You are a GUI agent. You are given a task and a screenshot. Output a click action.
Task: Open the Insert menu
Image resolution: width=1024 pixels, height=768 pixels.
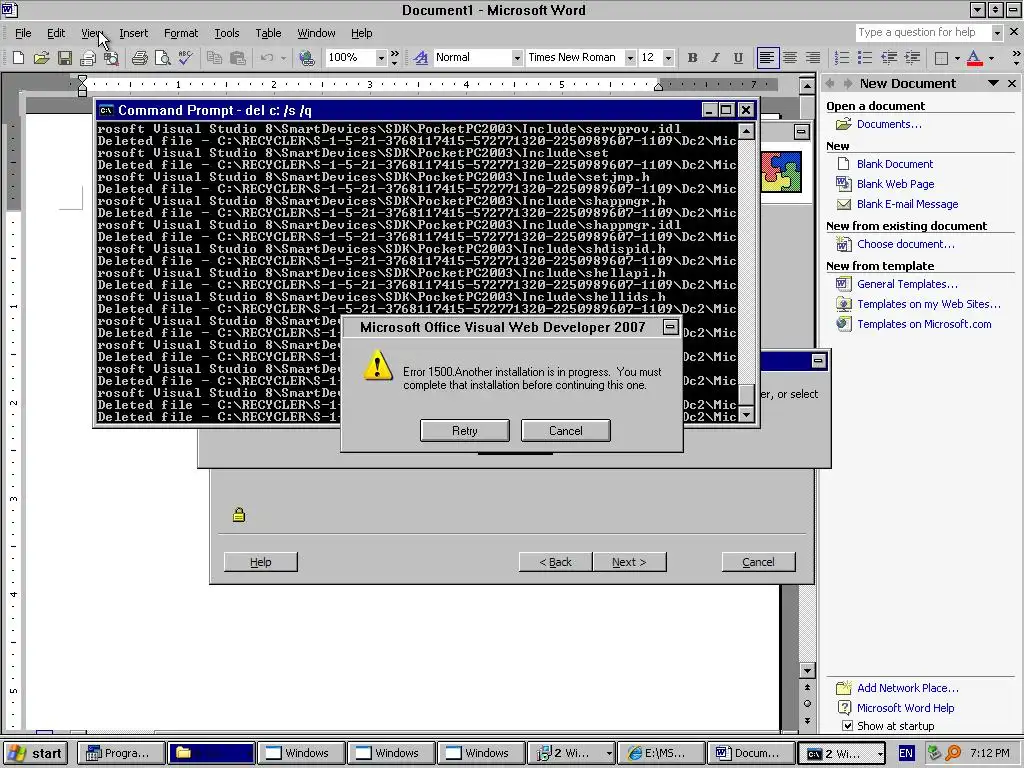point(133,33)
